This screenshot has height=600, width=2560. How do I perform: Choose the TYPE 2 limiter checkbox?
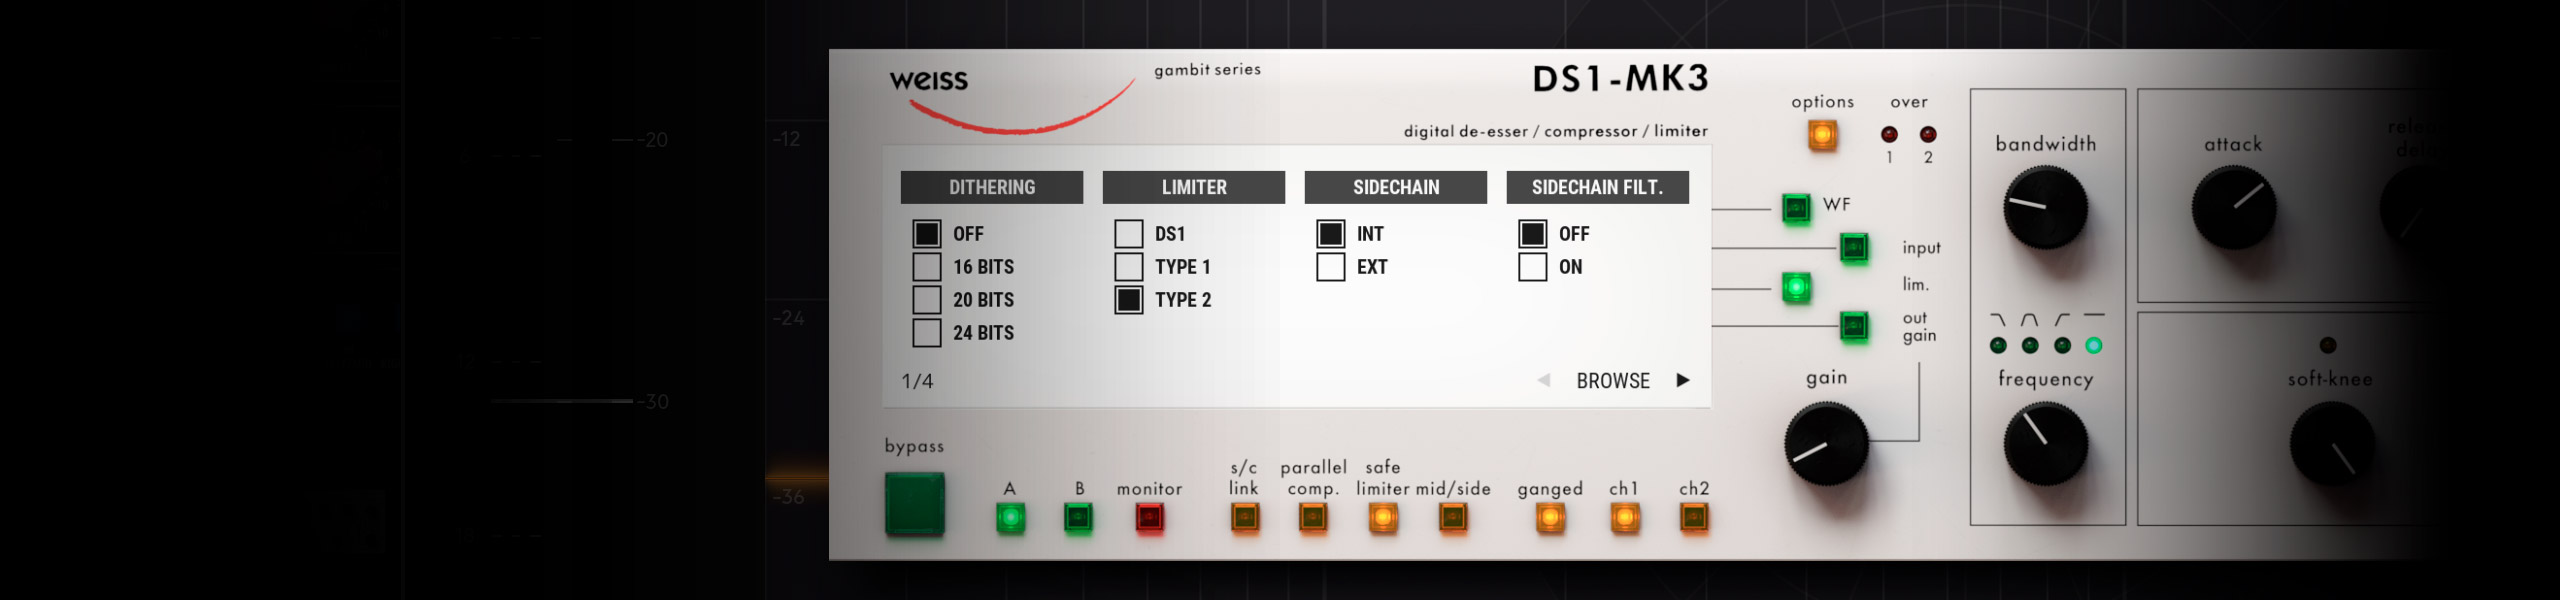click(x=1129, y=300)
